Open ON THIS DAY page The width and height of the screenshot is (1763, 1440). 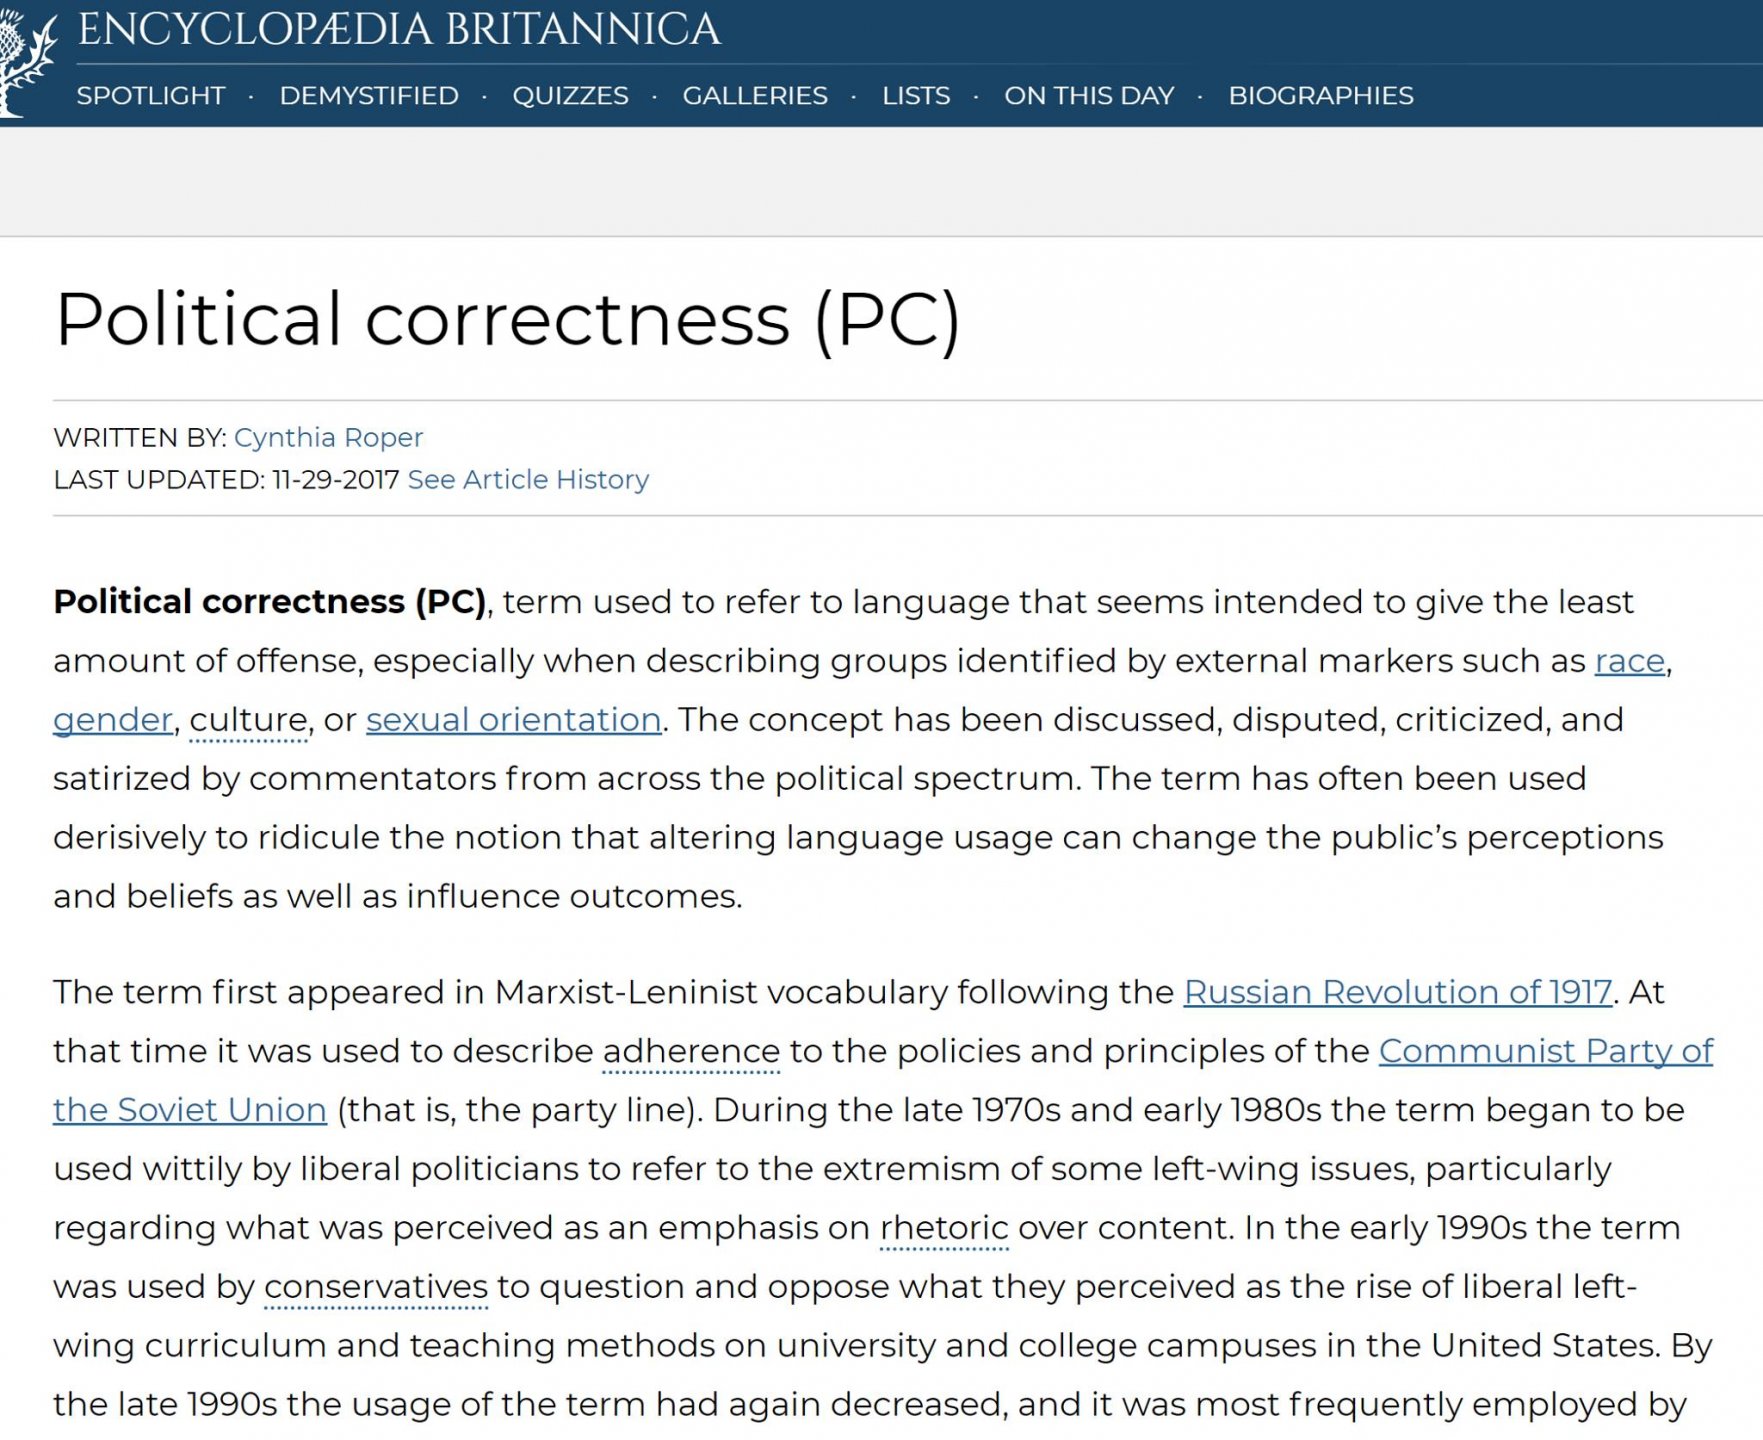point(1089,96)
